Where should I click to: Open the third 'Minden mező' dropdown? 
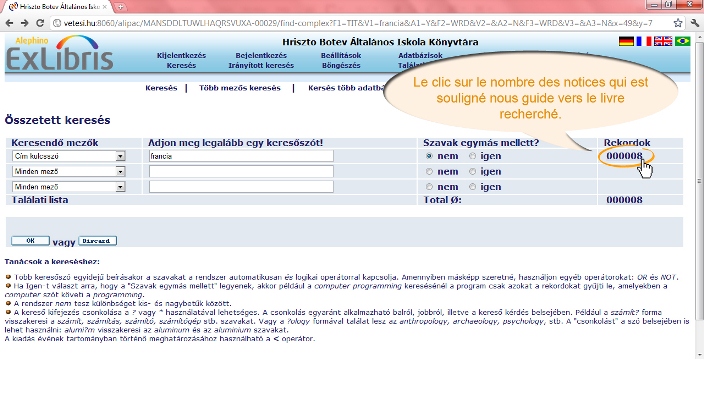point(69,187)
